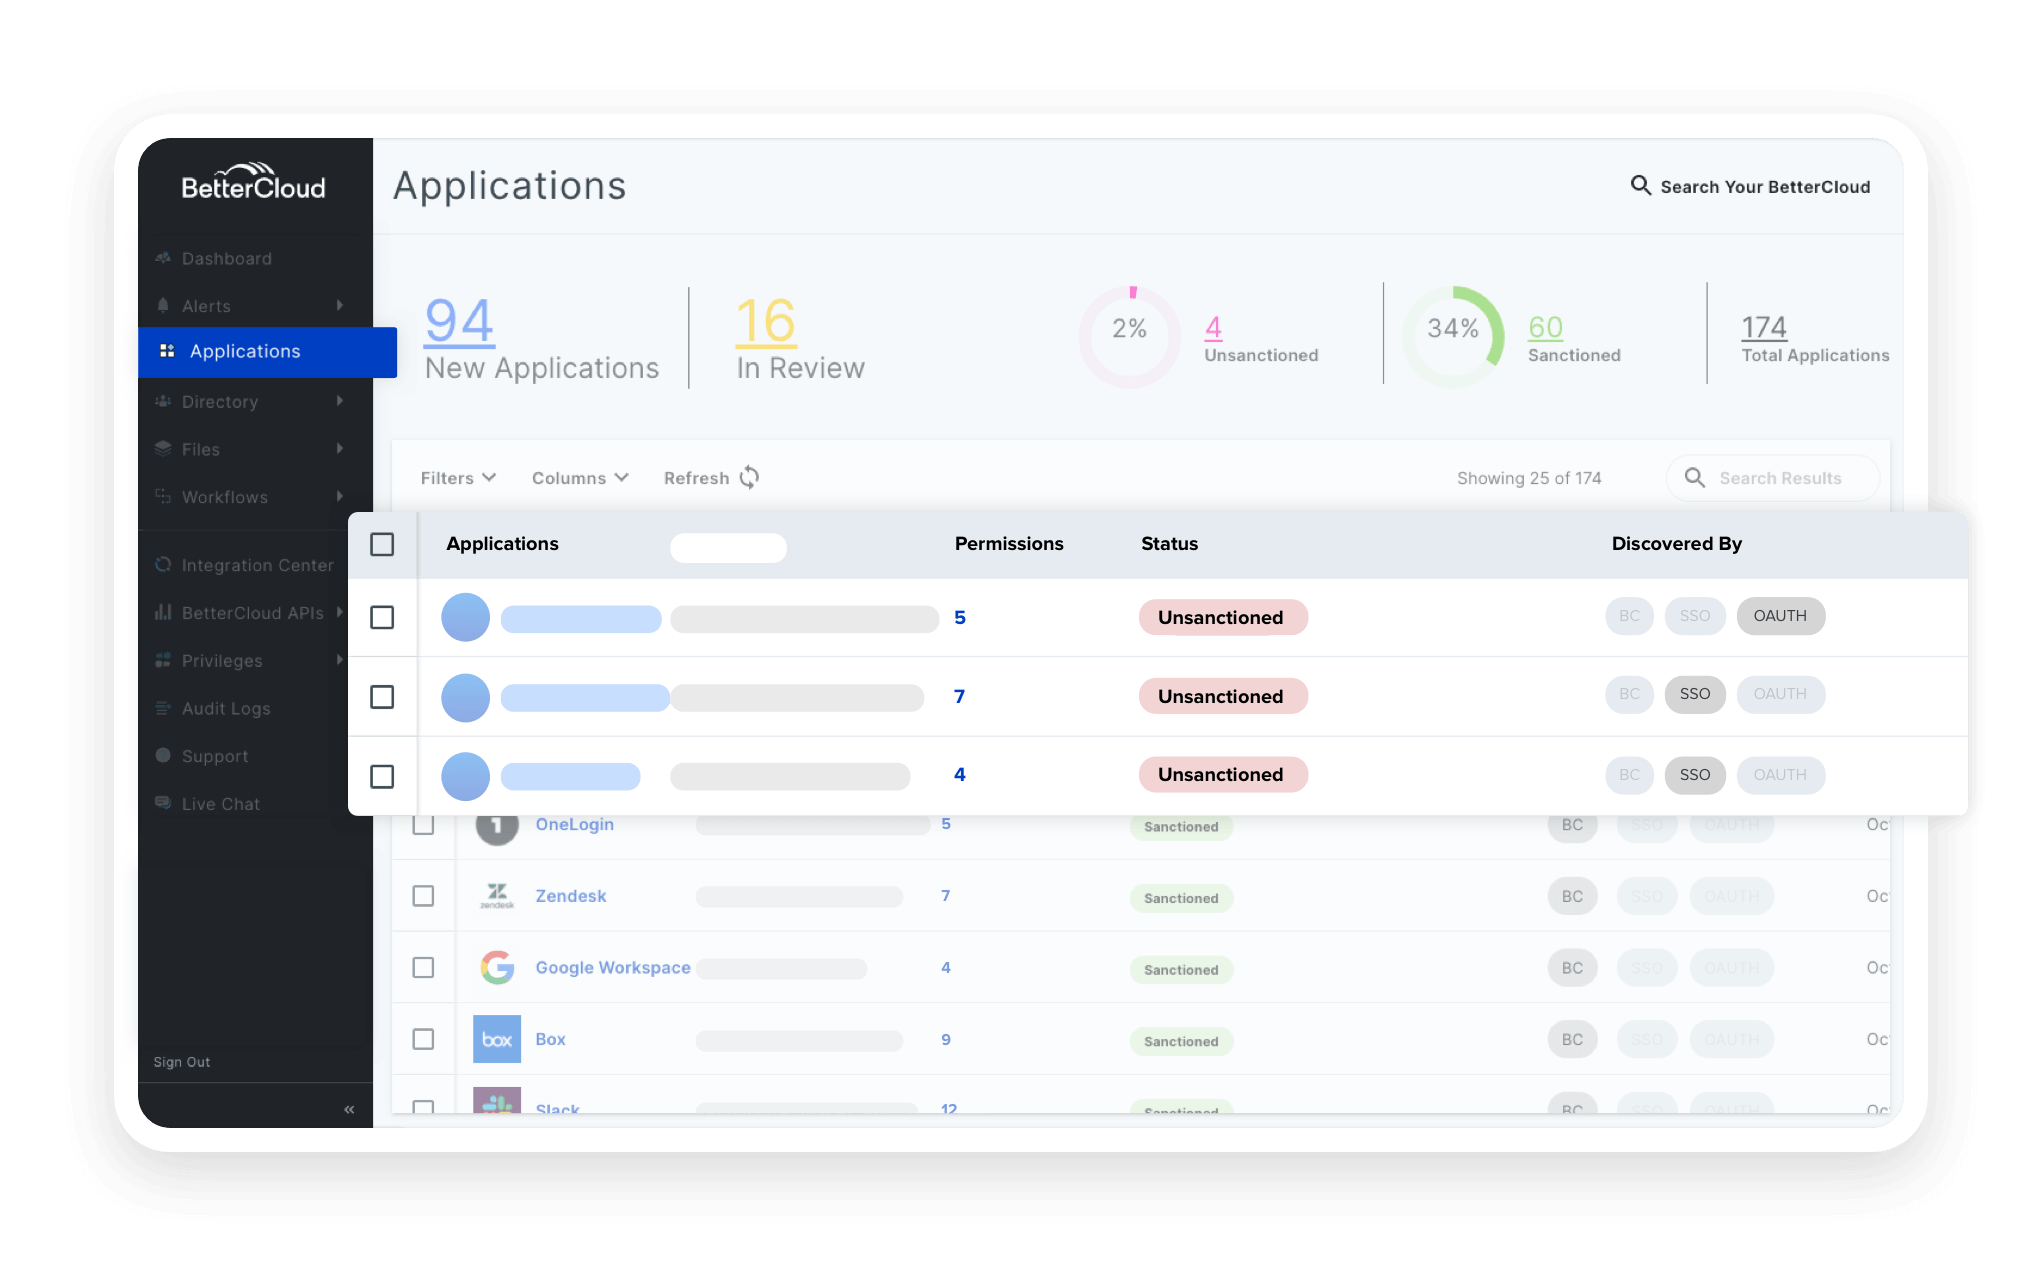Open Audit Logs in sidebar
Image resolution: width=2042 pixels, height=1266 pixels.
click(226, 708)
